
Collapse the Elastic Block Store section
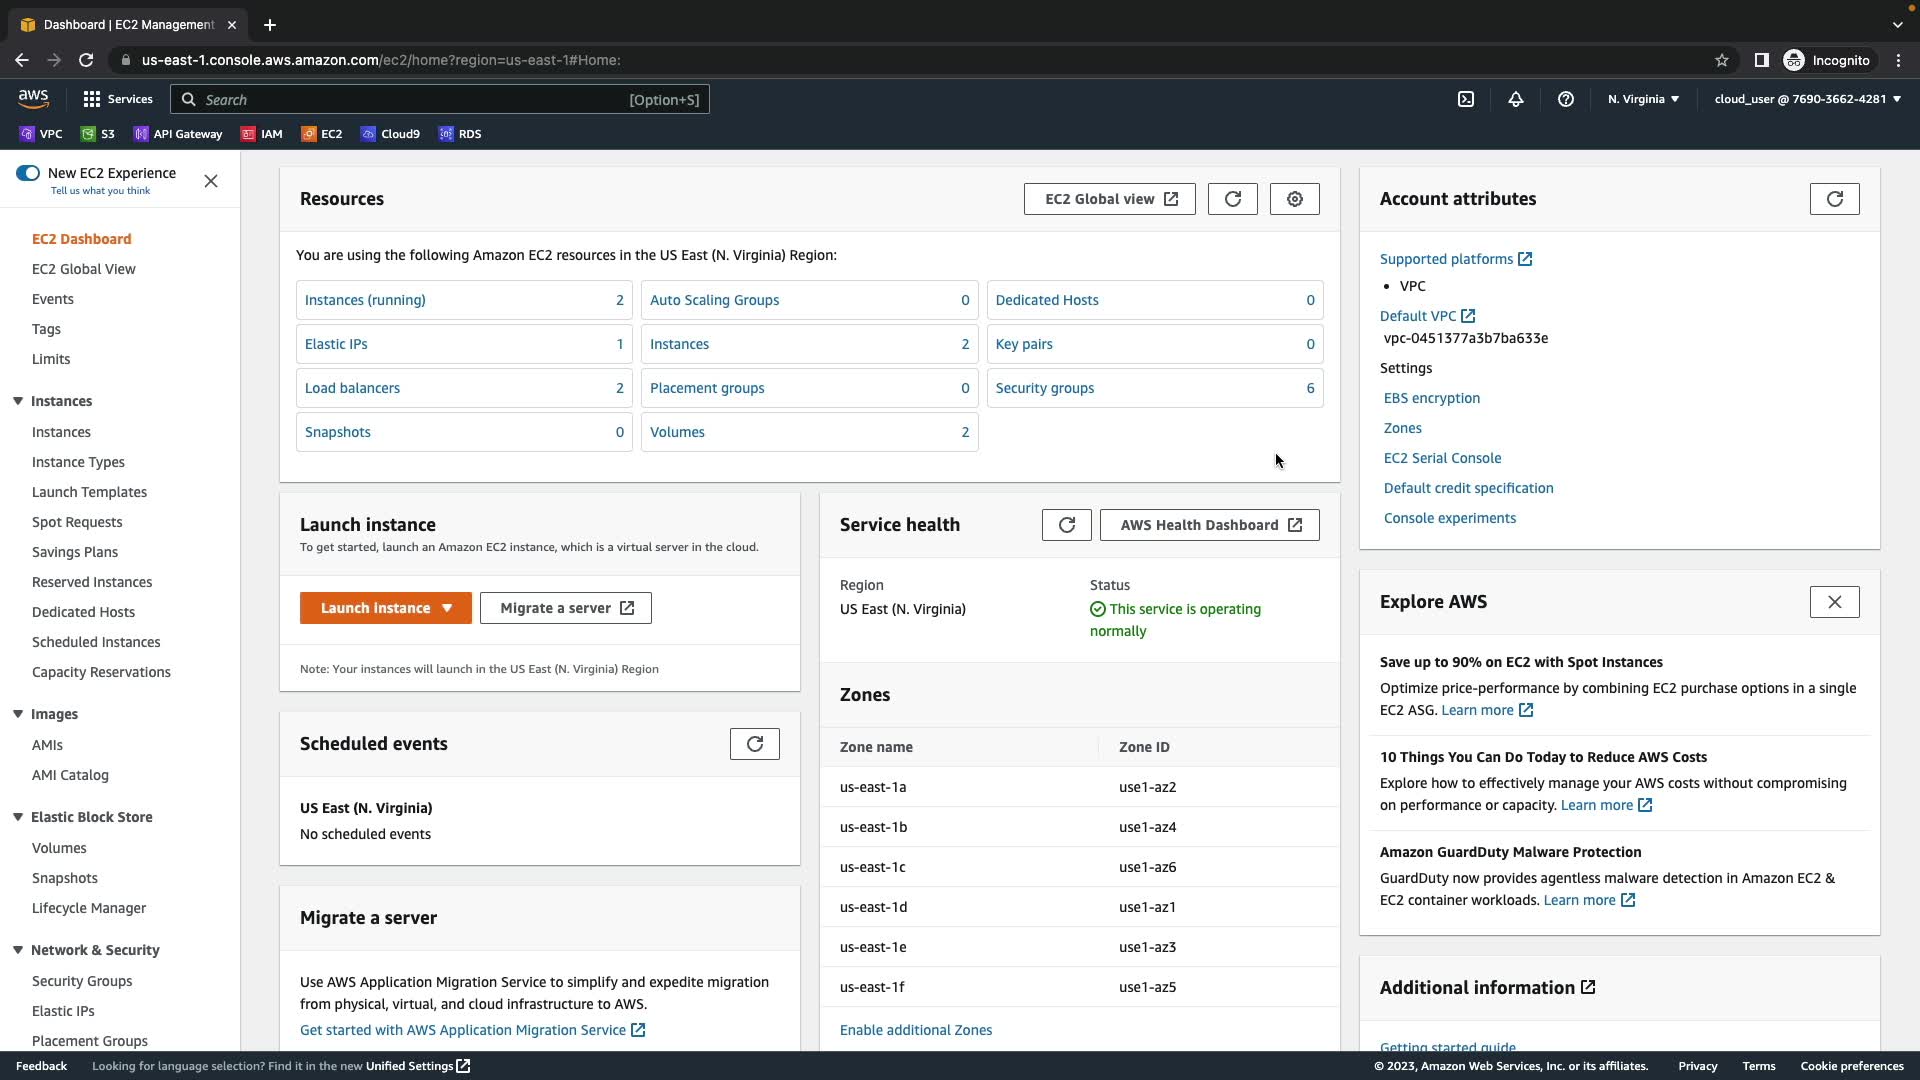point(18,817)
